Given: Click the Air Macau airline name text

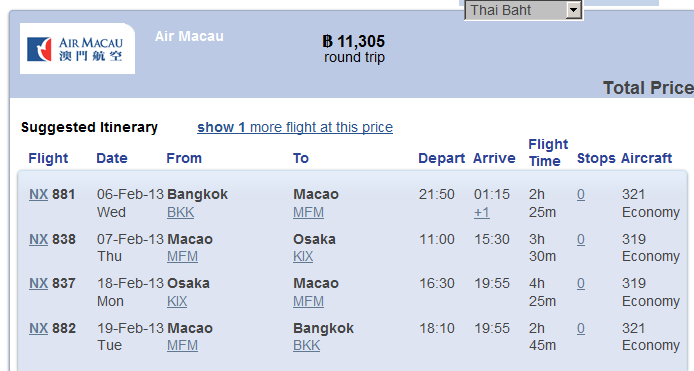Looking at the screenshot, I should point(189,36).
